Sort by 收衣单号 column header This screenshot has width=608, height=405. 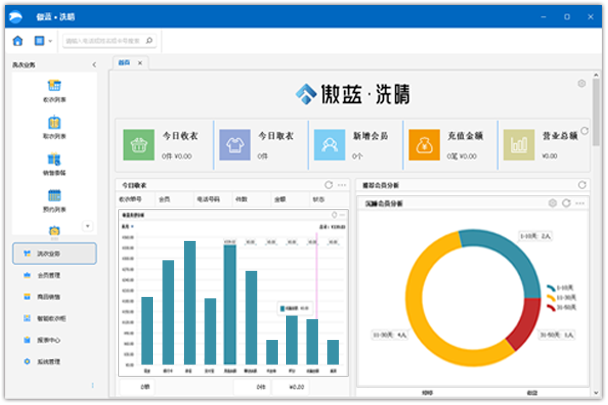[130, 199]
